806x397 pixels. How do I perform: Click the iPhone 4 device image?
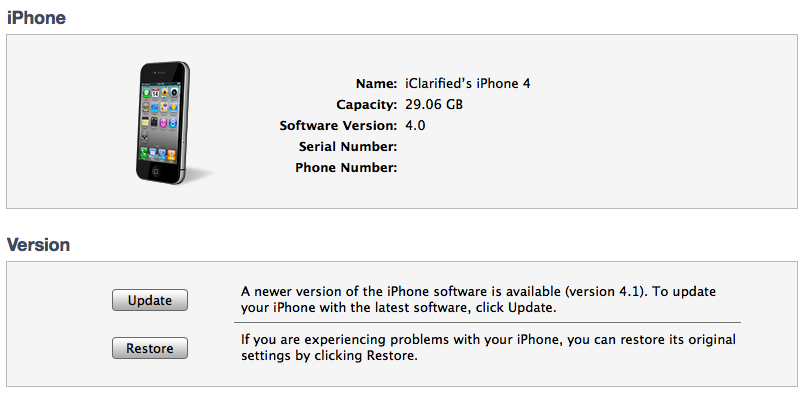tap(164, 122)
